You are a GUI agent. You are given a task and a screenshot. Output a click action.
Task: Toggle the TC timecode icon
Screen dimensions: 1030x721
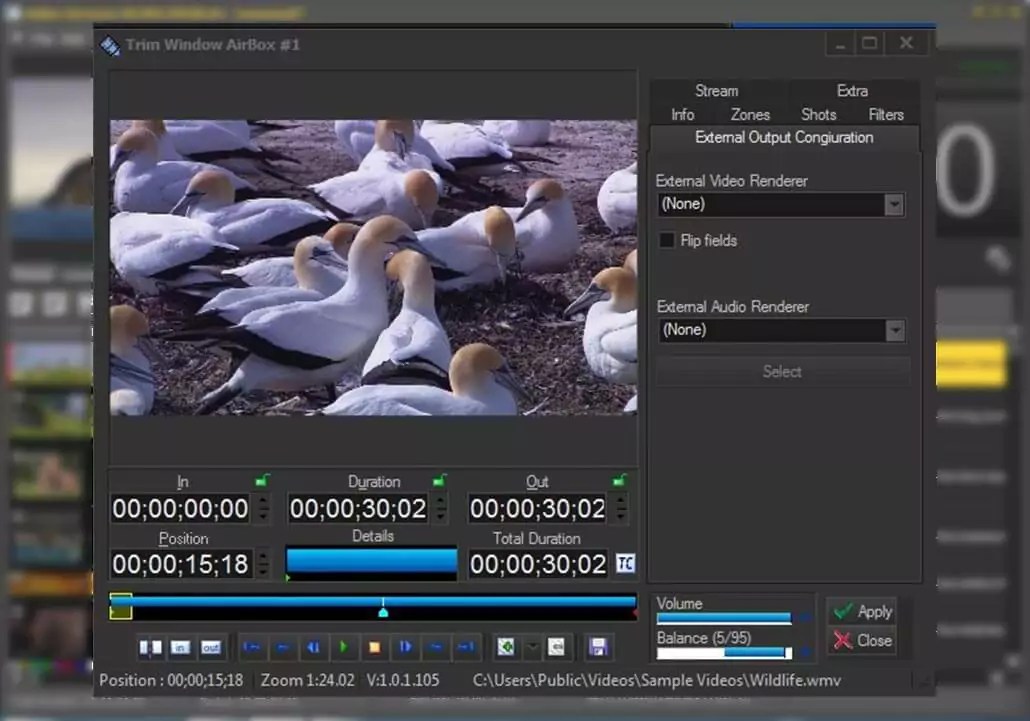(625, 563)
